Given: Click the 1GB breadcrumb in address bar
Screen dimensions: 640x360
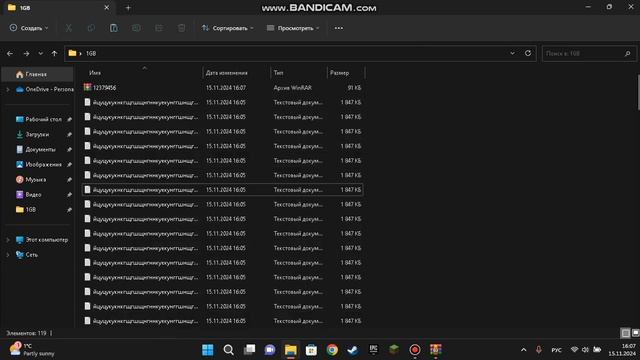Looking at the screenshot, I should (91, 53).
